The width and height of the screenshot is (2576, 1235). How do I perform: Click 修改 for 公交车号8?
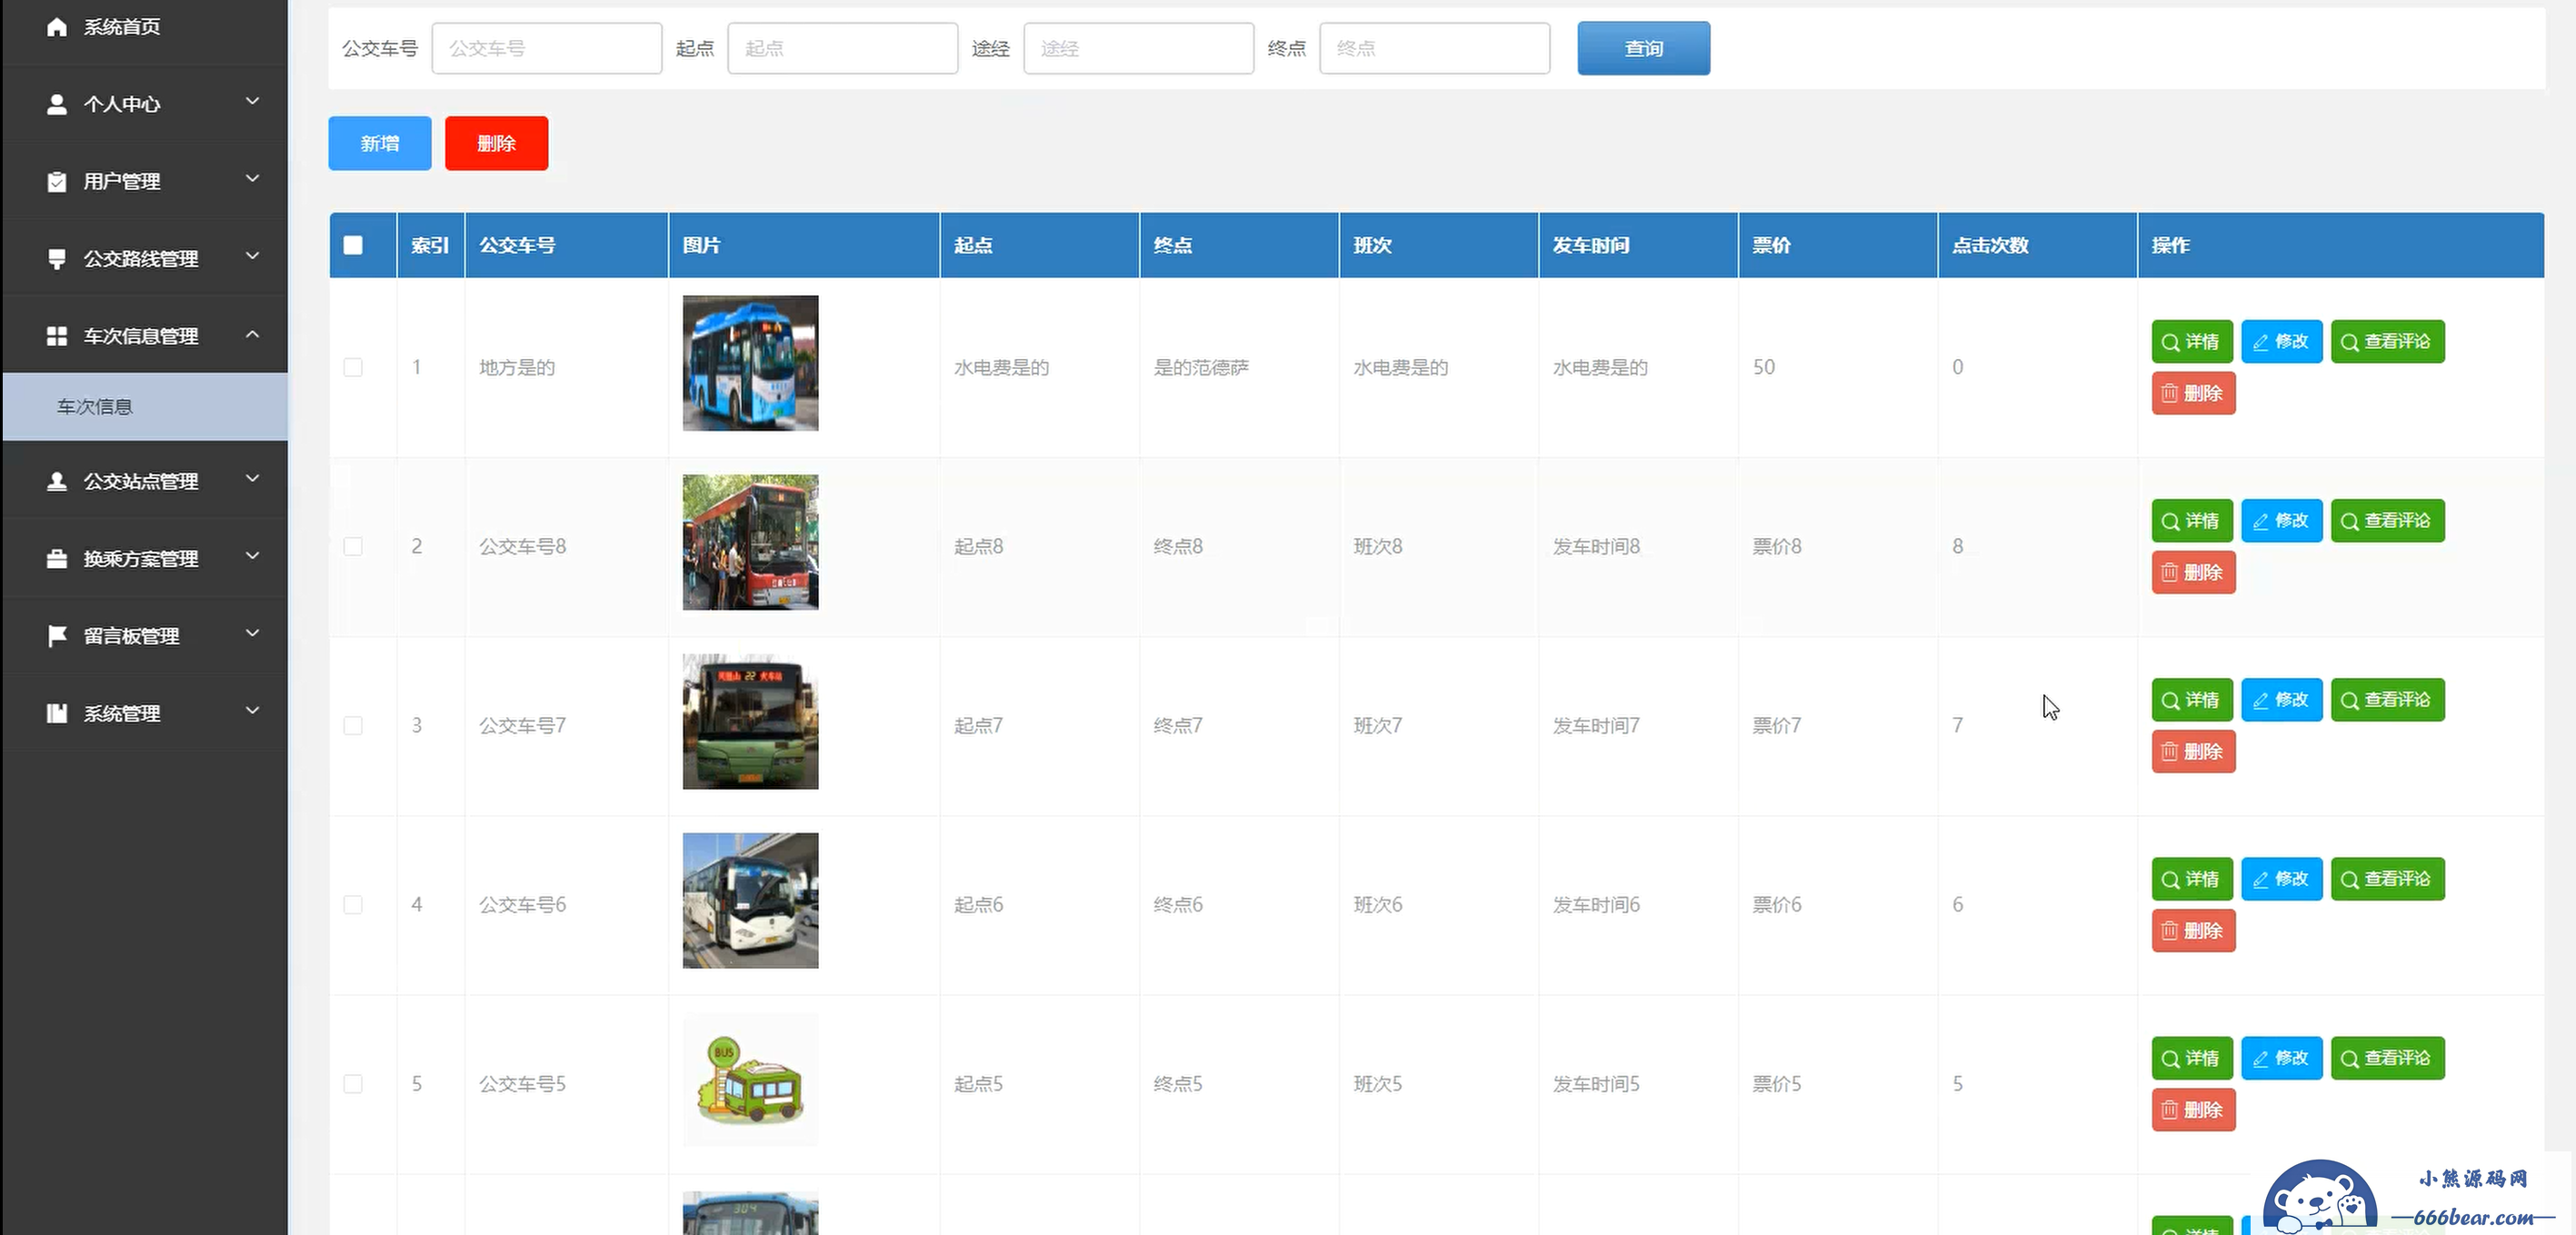(x=2281, y=521)
